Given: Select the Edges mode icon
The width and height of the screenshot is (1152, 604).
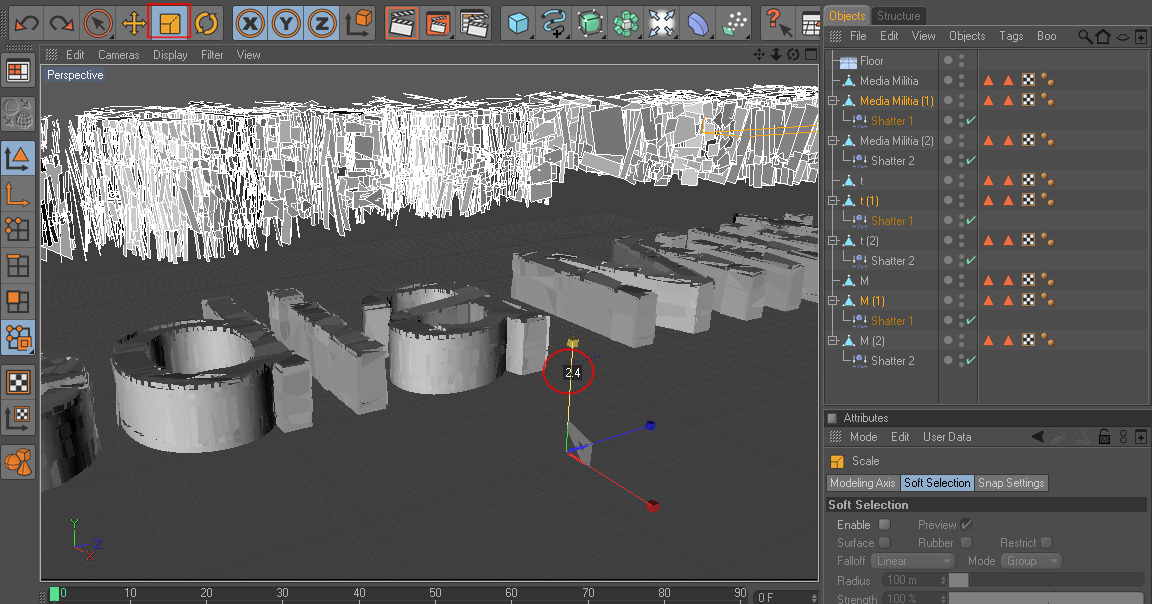Looking at the screenshot, I should click(x=18, y=266).
